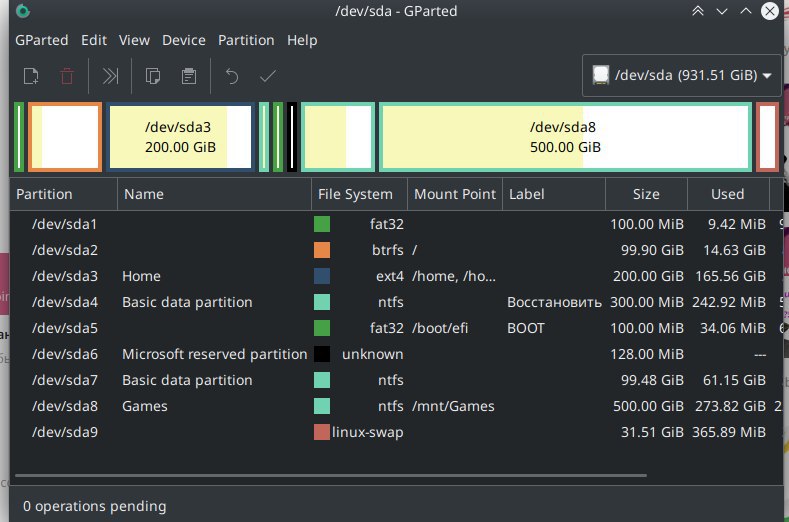Viewport: 789px width, 522px height.
Task: Click the GParted app icon in title bar
Action: click(x=23, y=11)
